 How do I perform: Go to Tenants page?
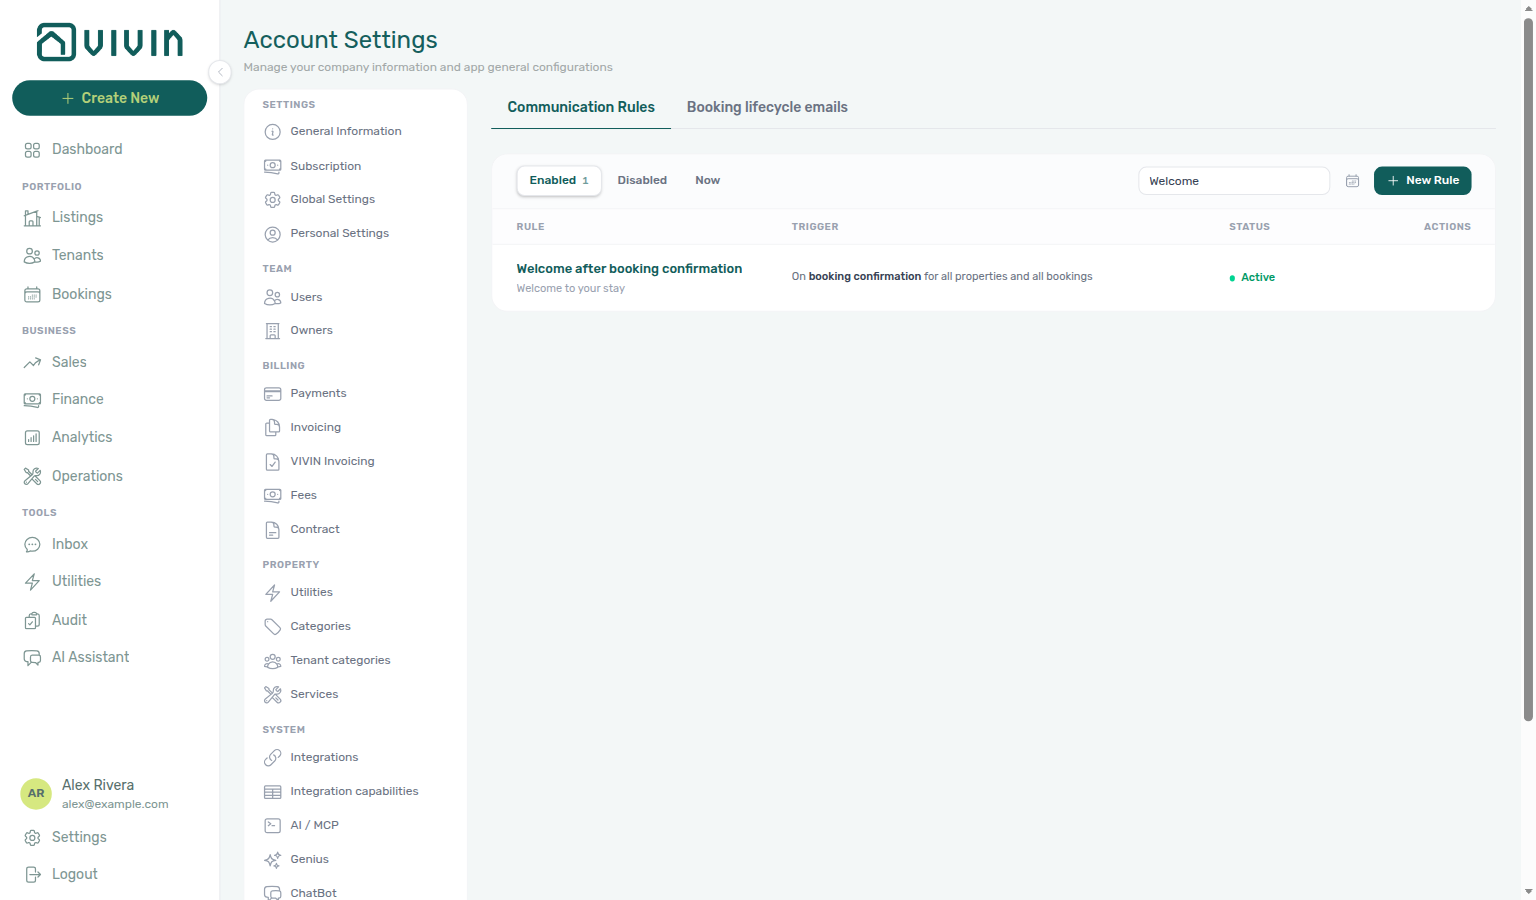(x=77, y=255)
